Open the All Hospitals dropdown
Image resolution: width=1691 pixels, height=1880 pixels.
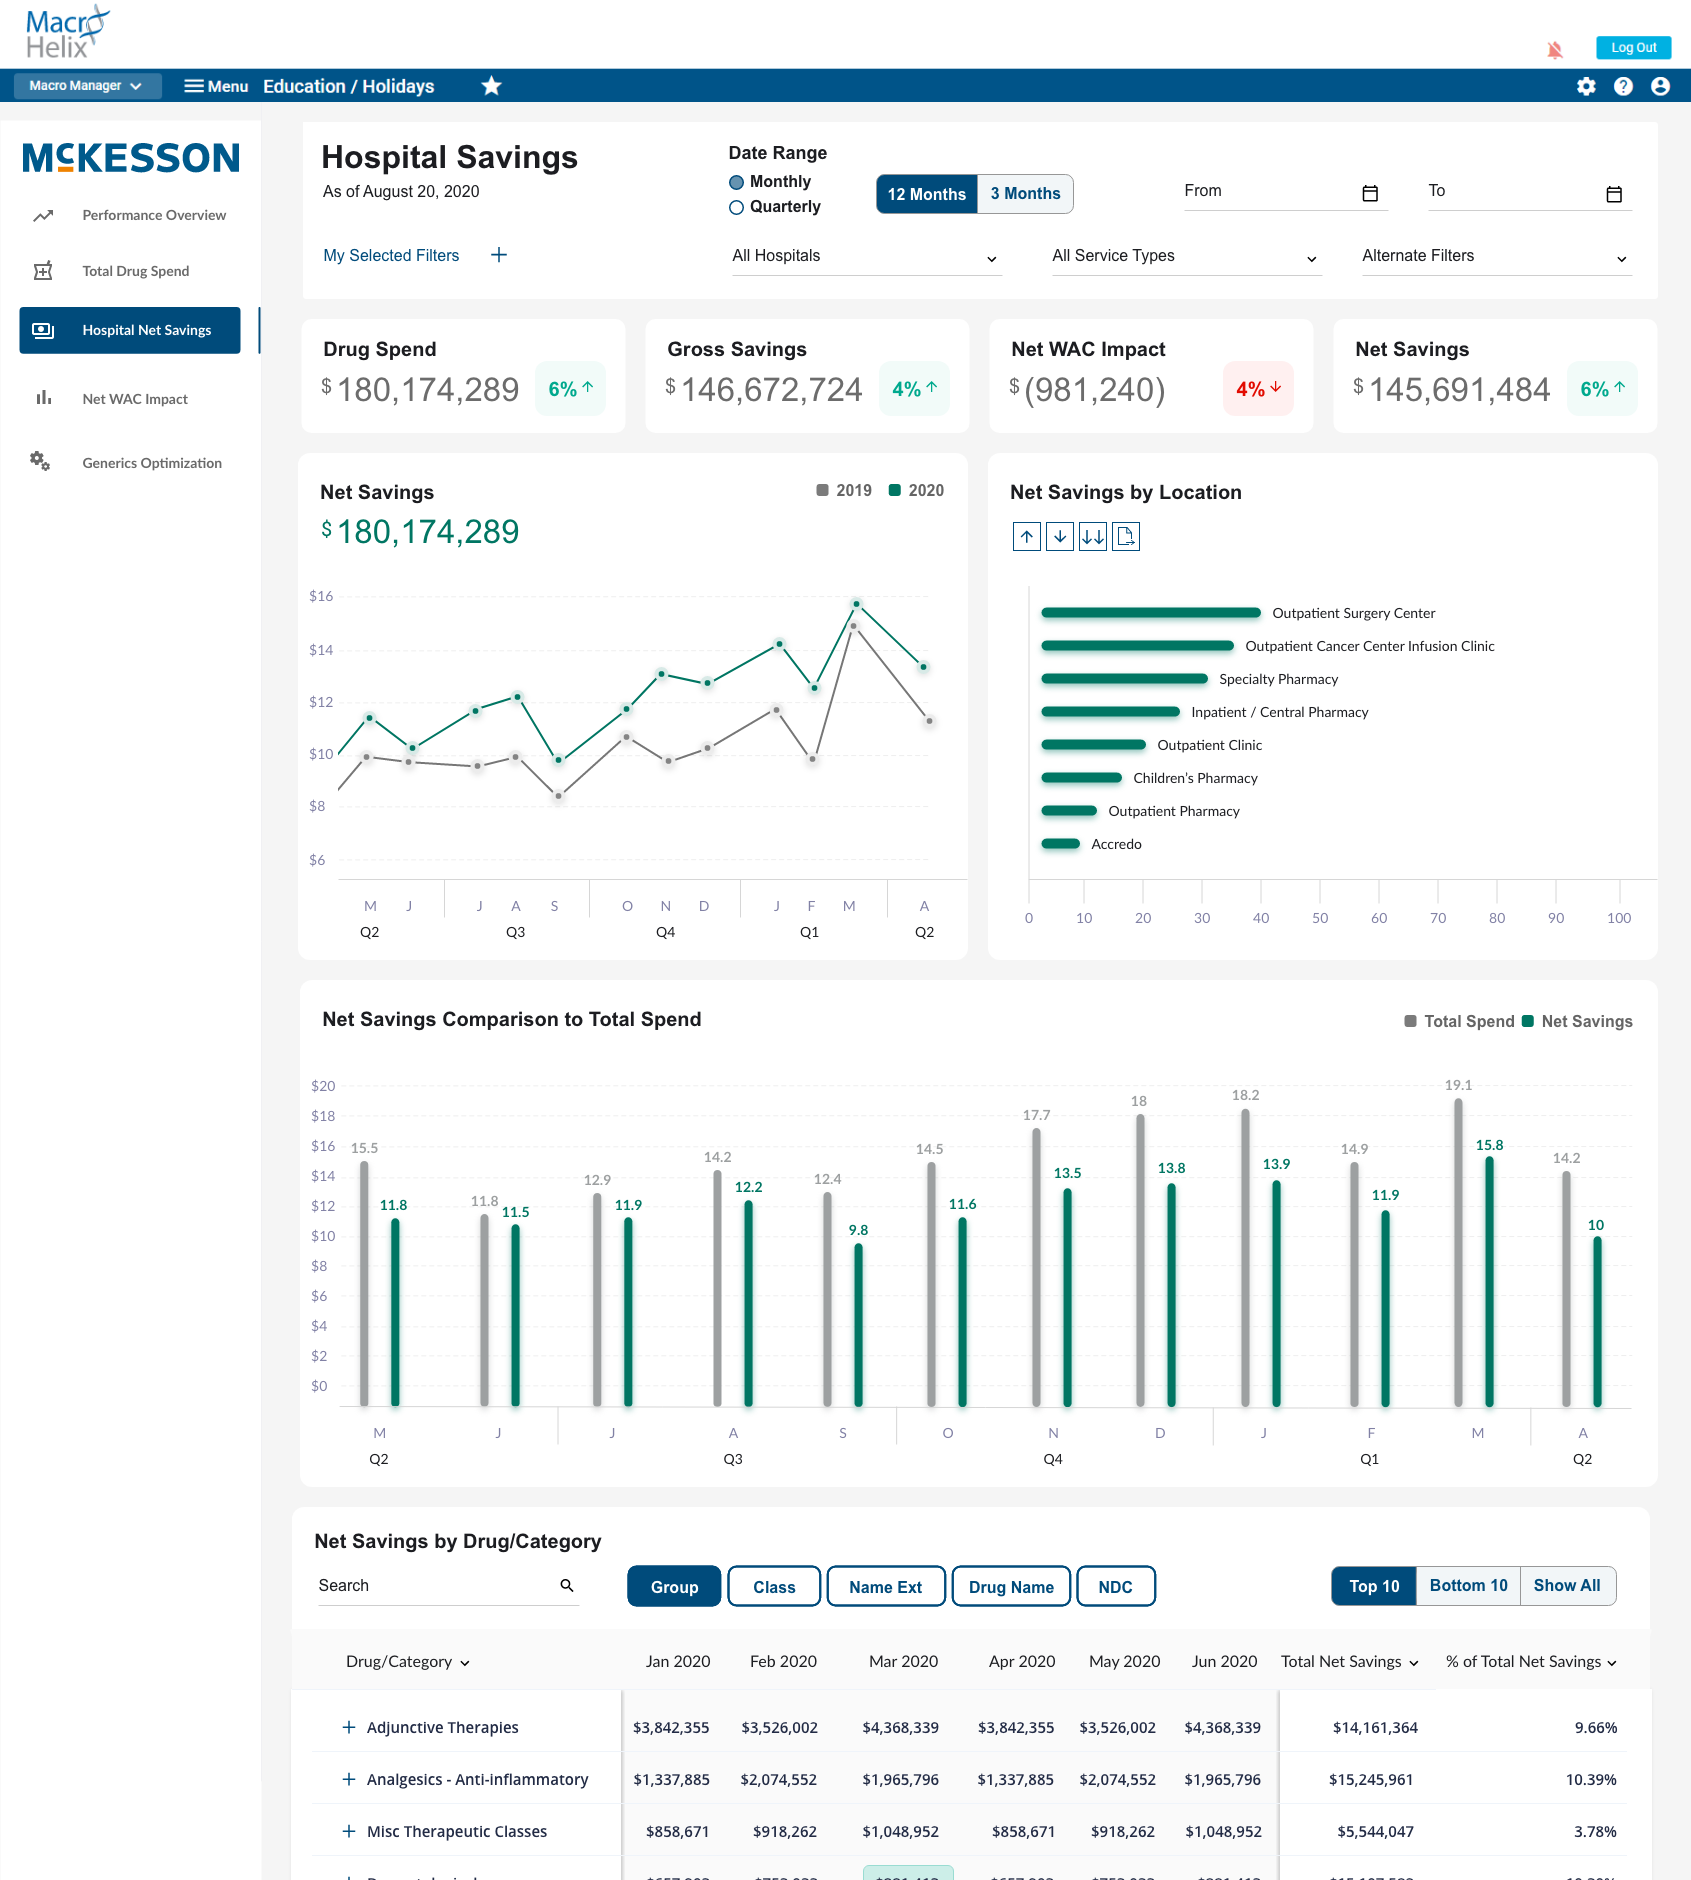[x=866, y=257]
